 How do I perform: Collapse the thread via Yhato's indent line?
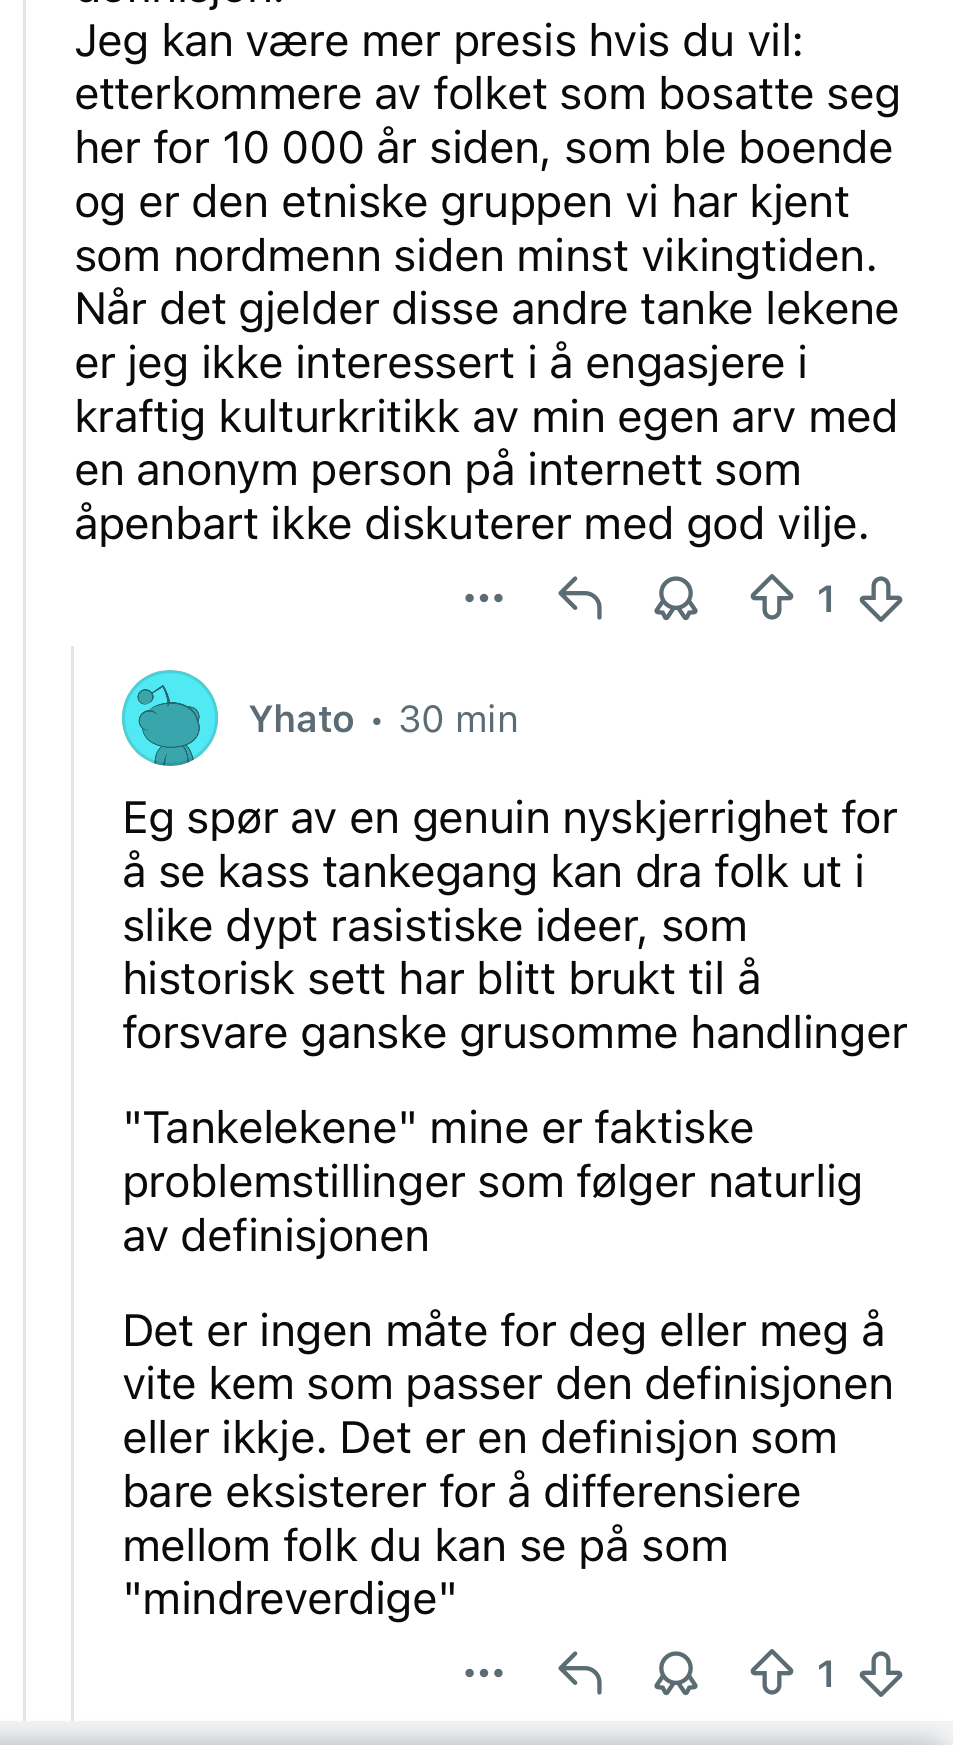[x=73, y=1180]
